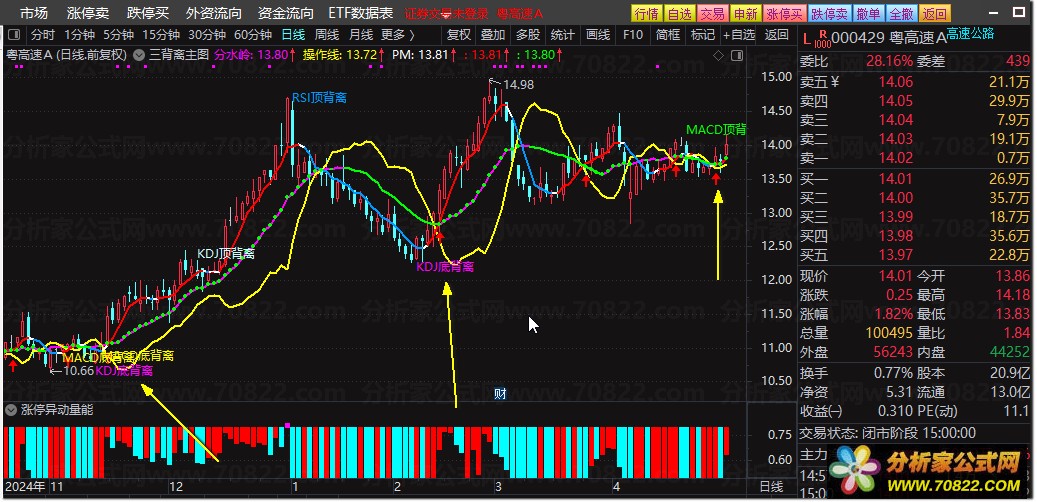Switch to 1分钟 period

79,35
